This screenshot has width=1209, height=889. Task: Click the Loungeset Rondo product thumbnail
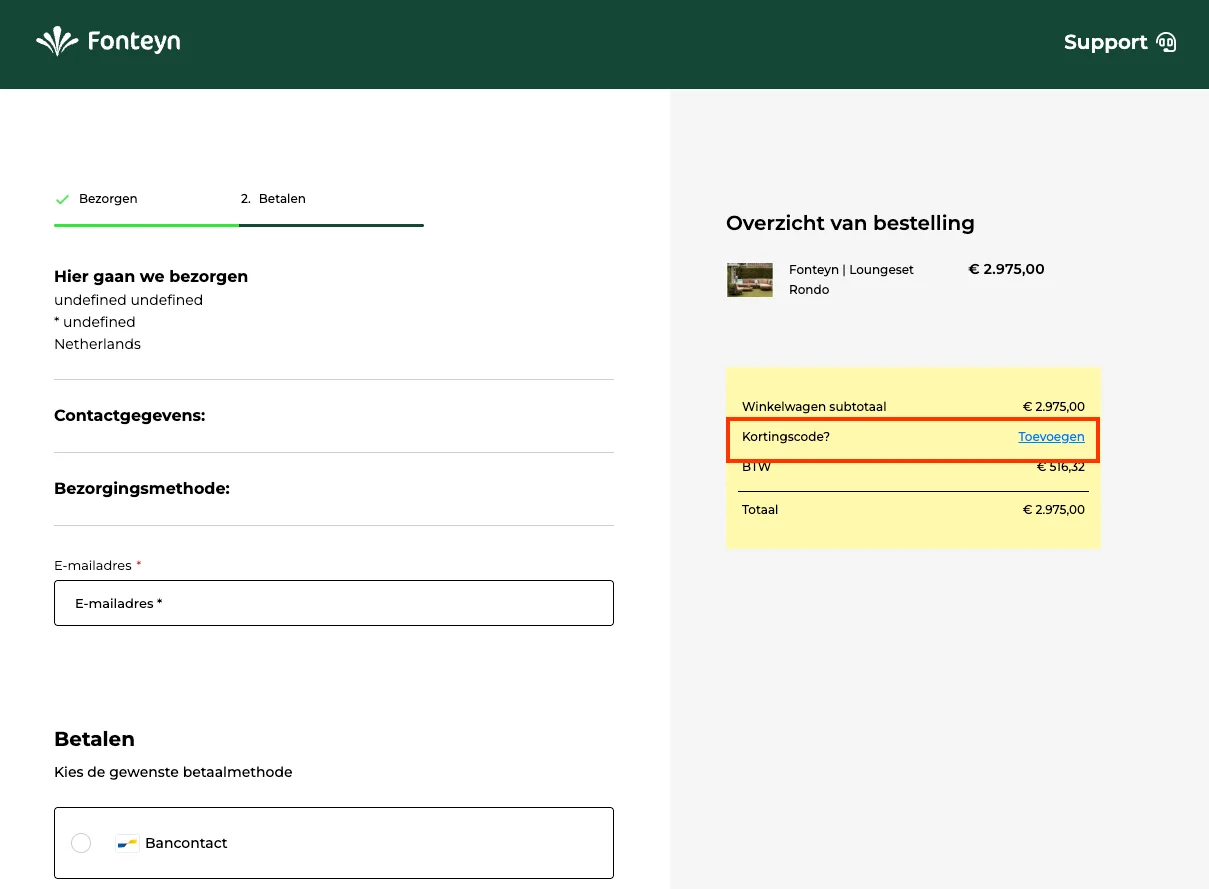(749, 280)
